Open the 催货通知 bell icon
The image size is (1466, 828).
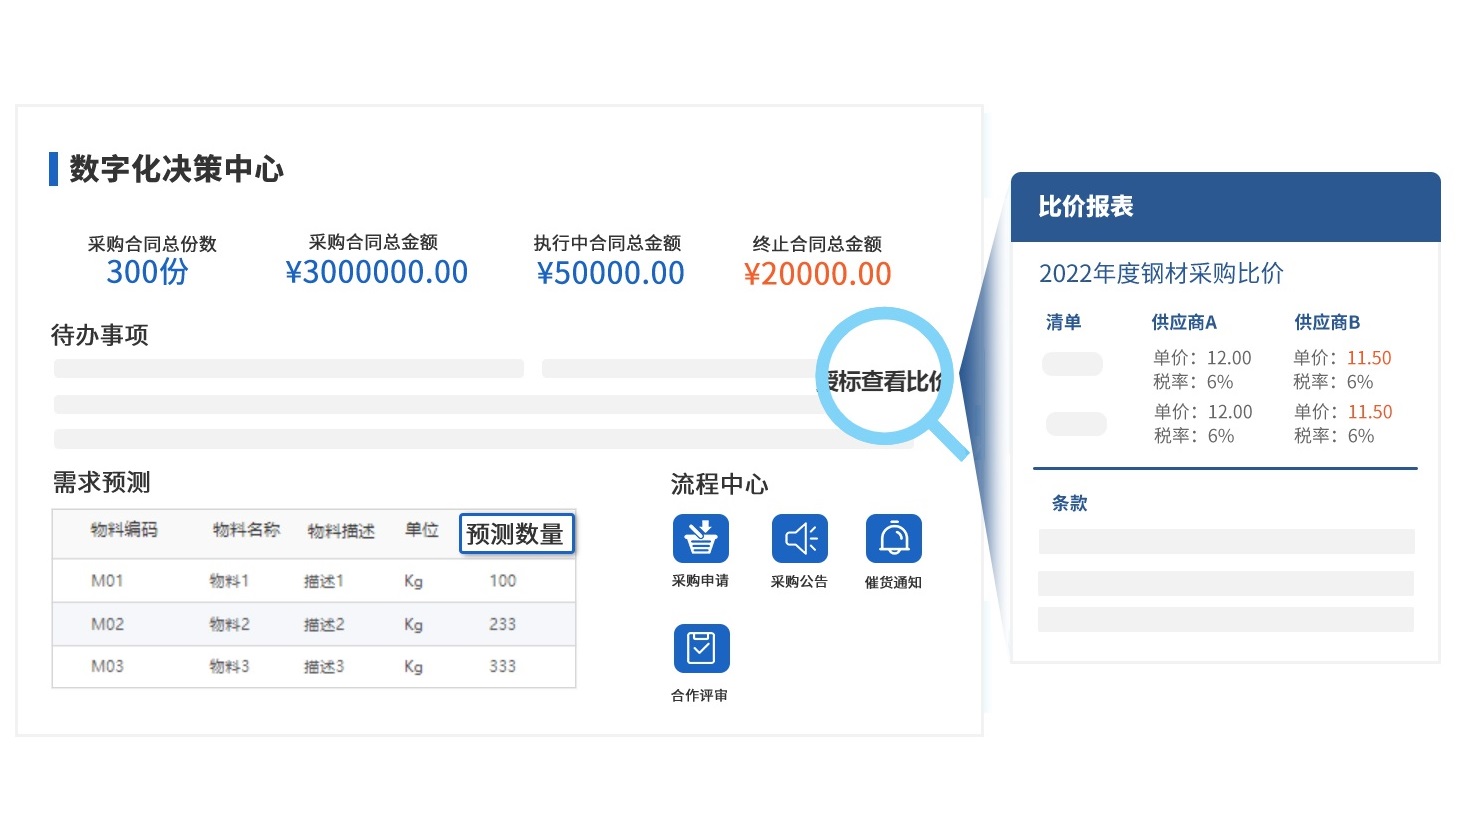(x=893, y=539)
